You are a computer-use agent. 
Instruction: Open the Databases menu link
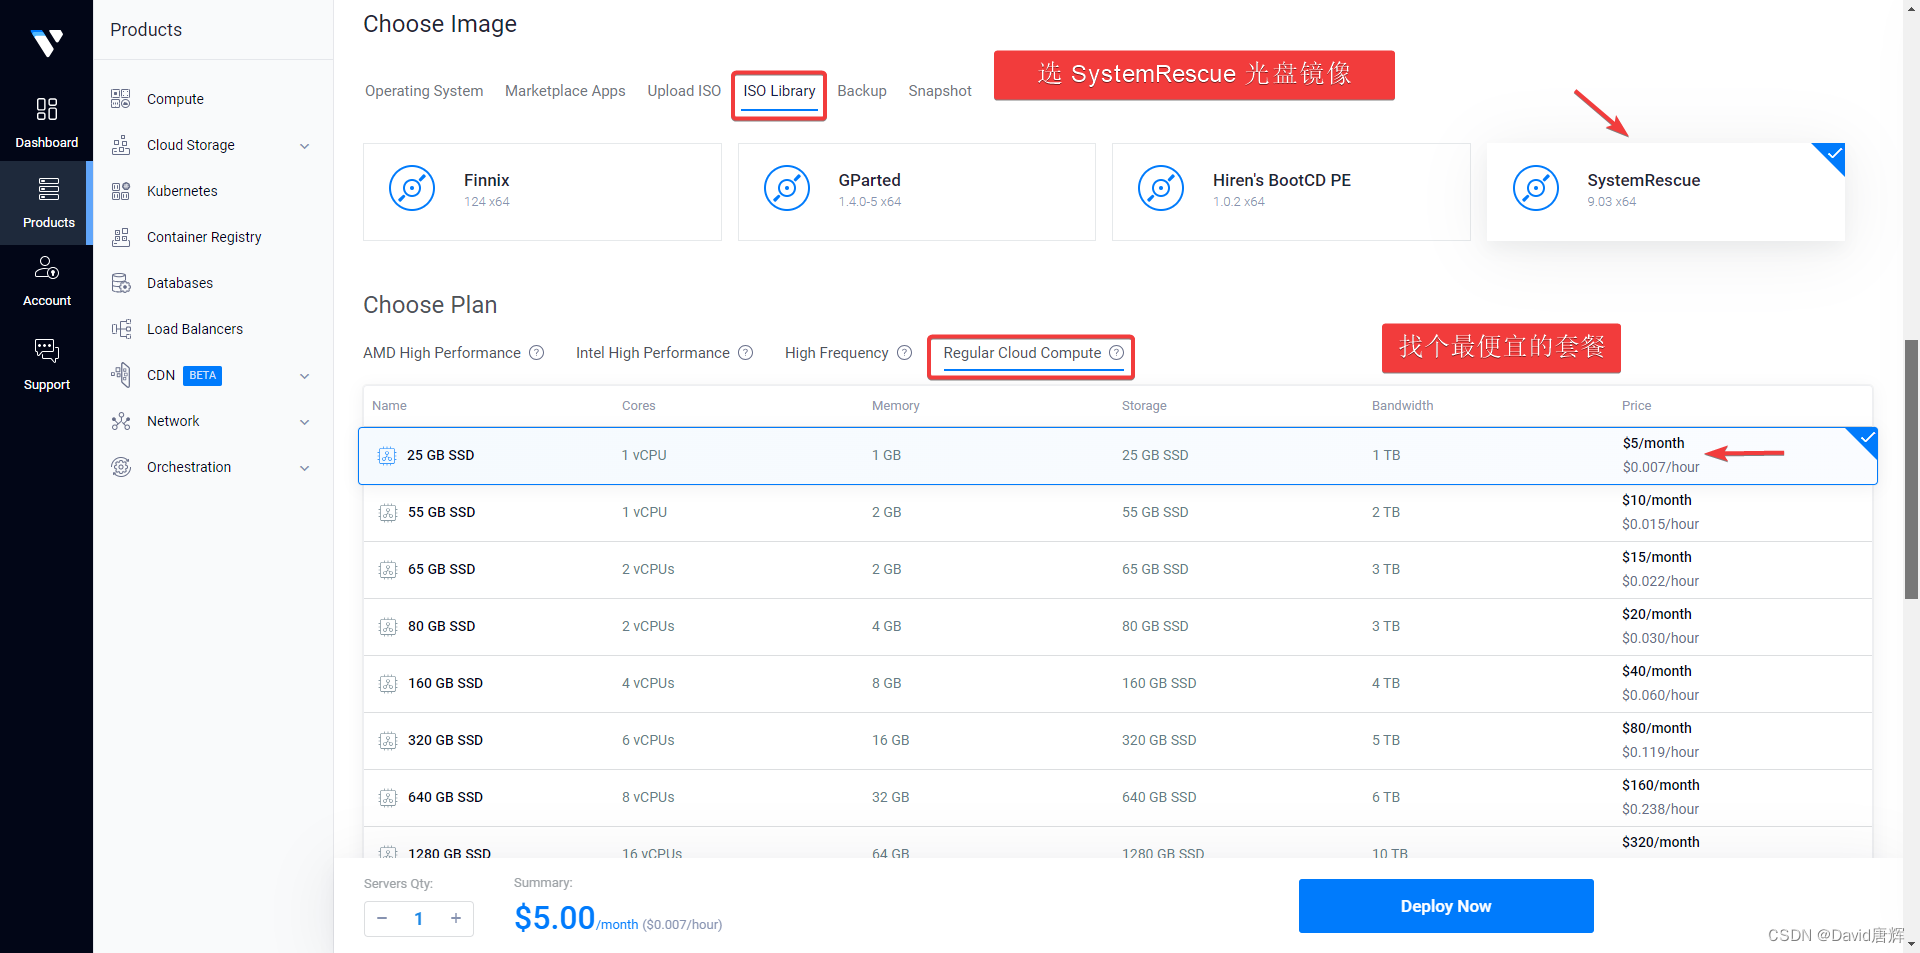click(x=180, y=283)
